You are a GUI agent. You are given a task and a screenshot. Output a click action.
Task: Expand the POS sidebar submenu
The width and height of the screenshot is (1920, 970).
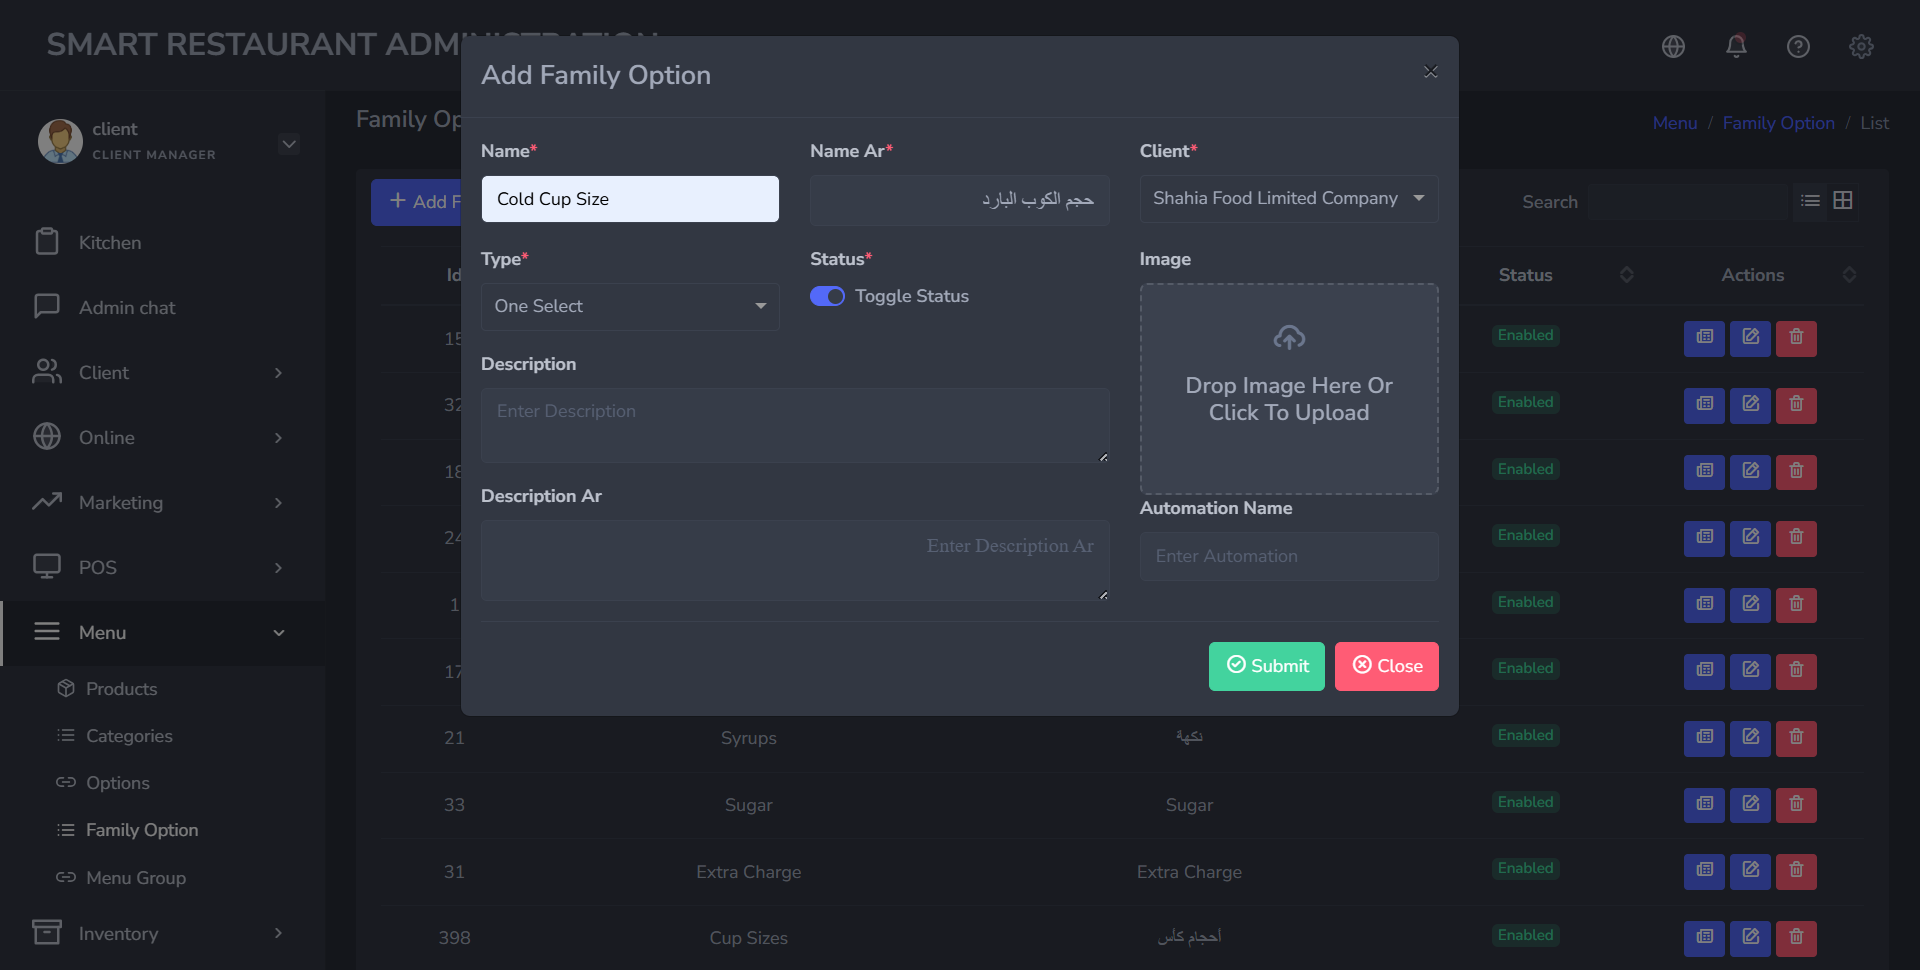coord(278,568)
